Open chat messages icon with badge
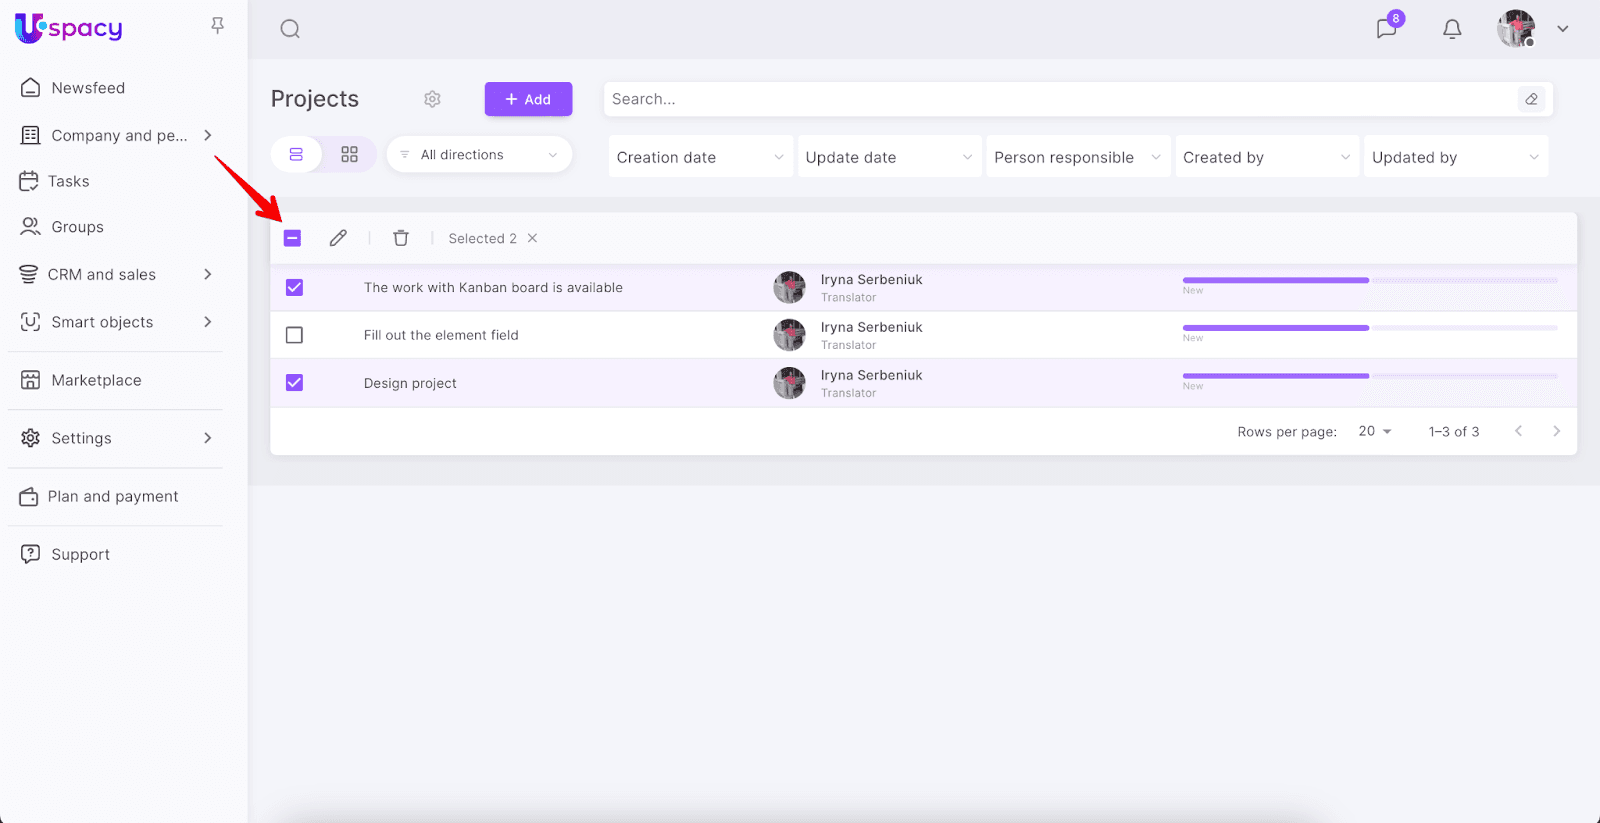1600x823 pixels. point(1386,28)
